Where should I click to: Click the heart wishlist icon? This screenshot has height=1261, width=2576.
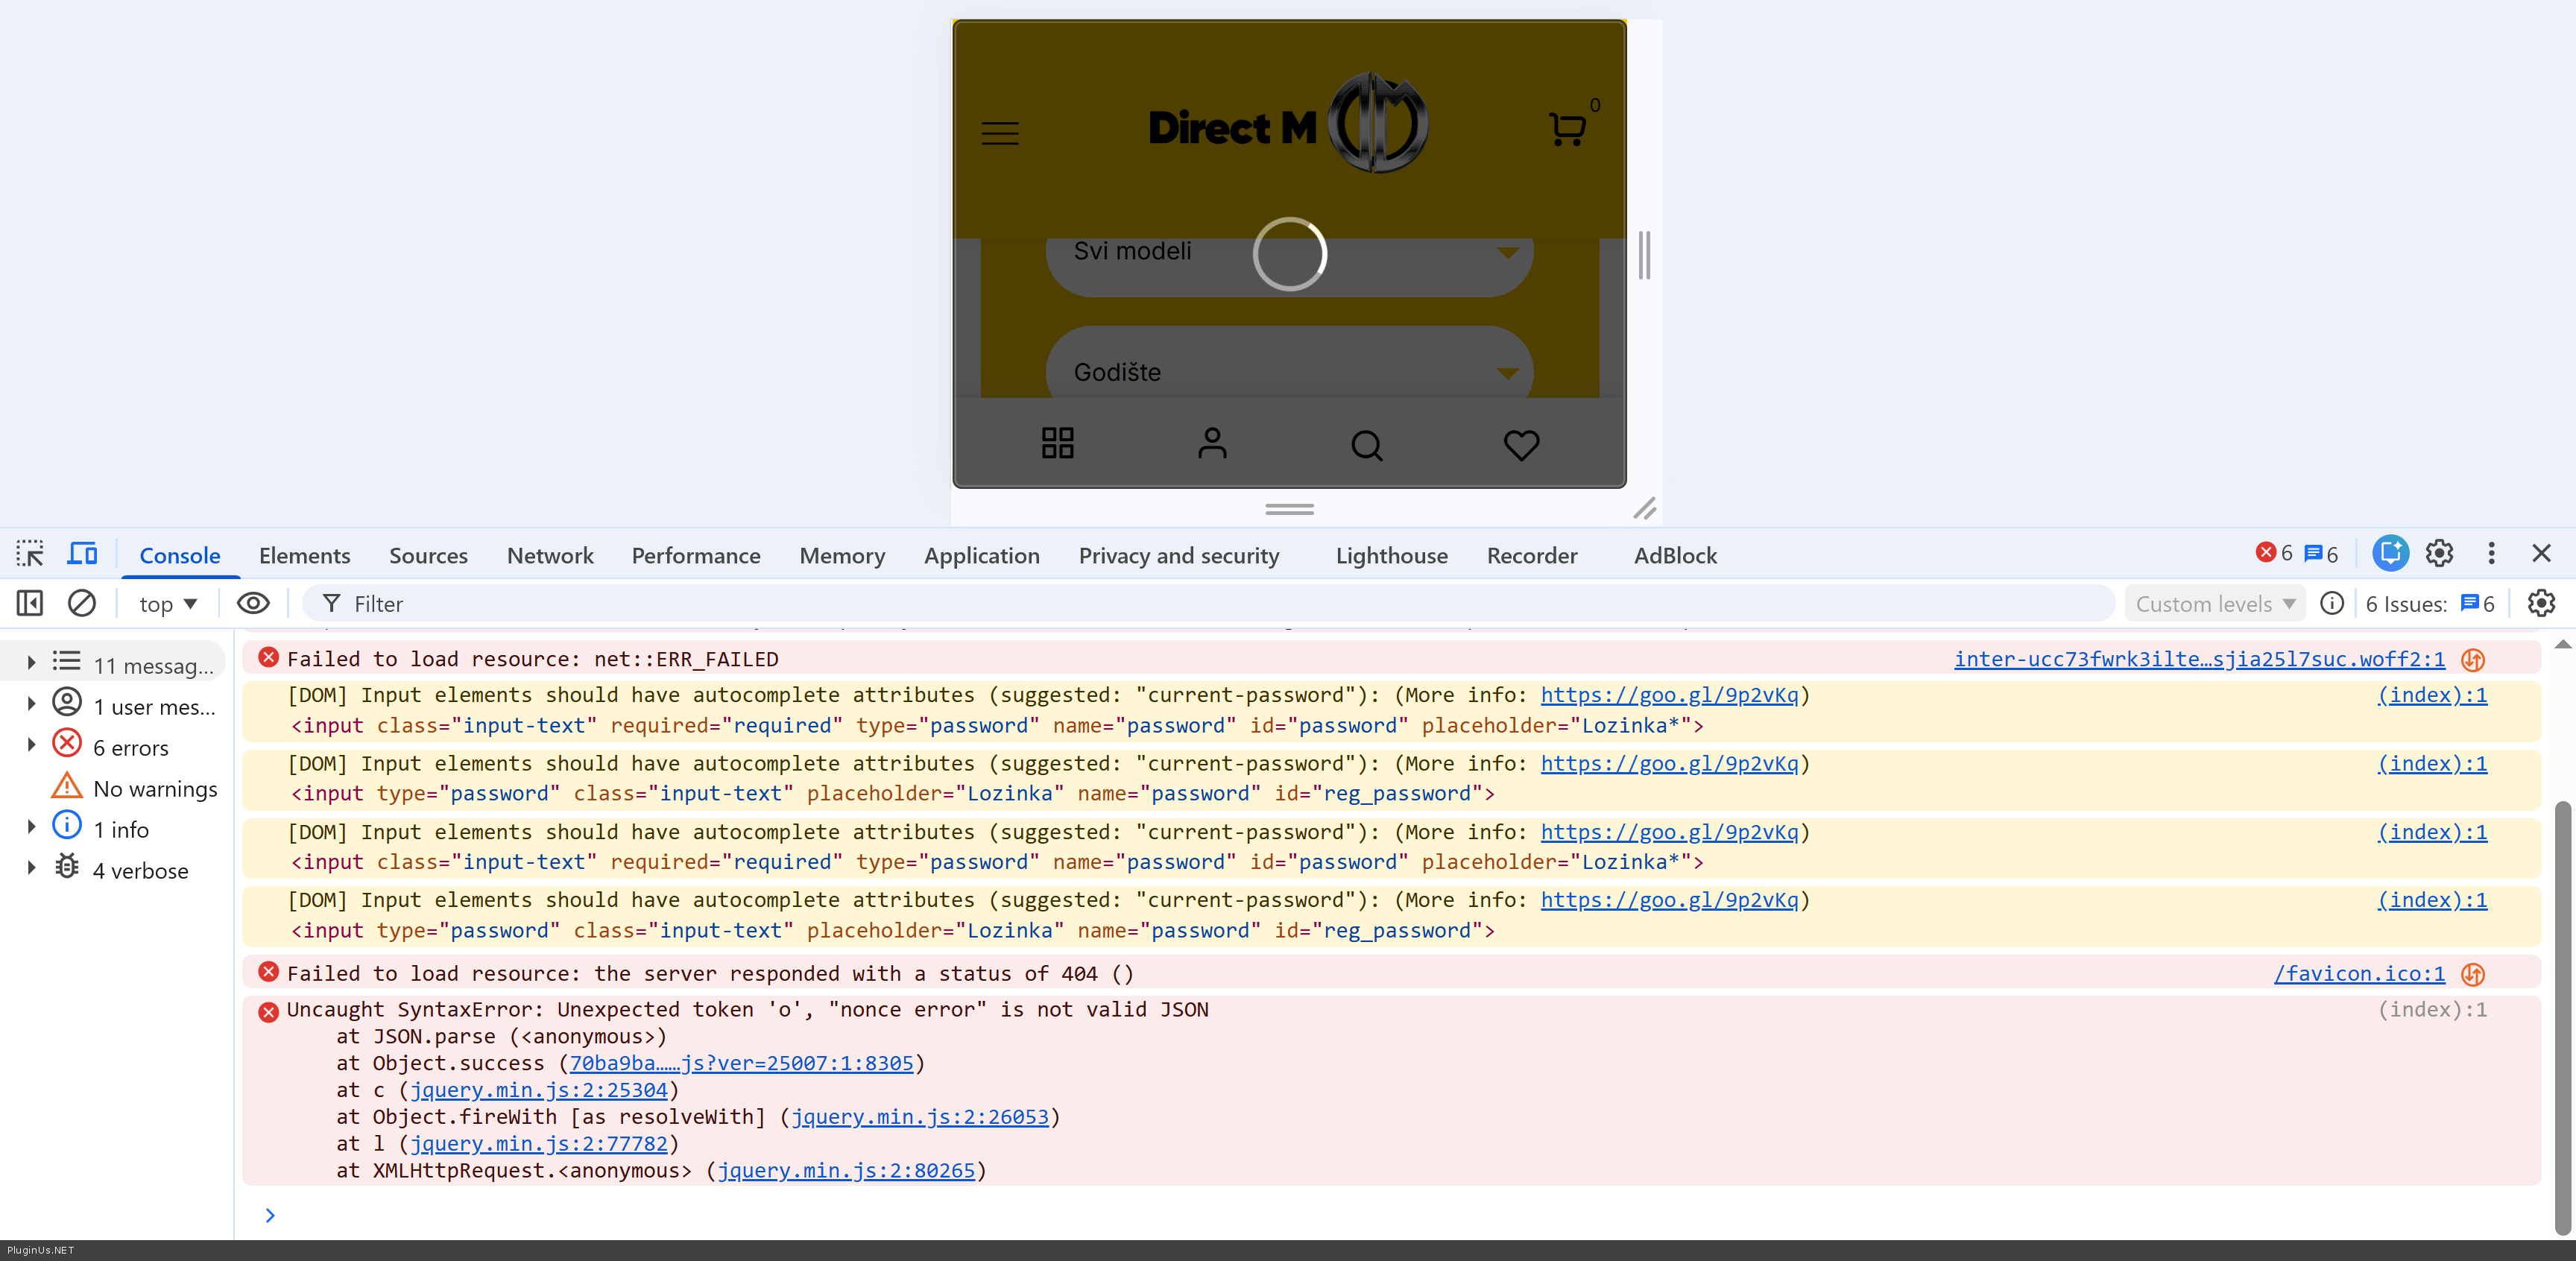coord(1521,444)
